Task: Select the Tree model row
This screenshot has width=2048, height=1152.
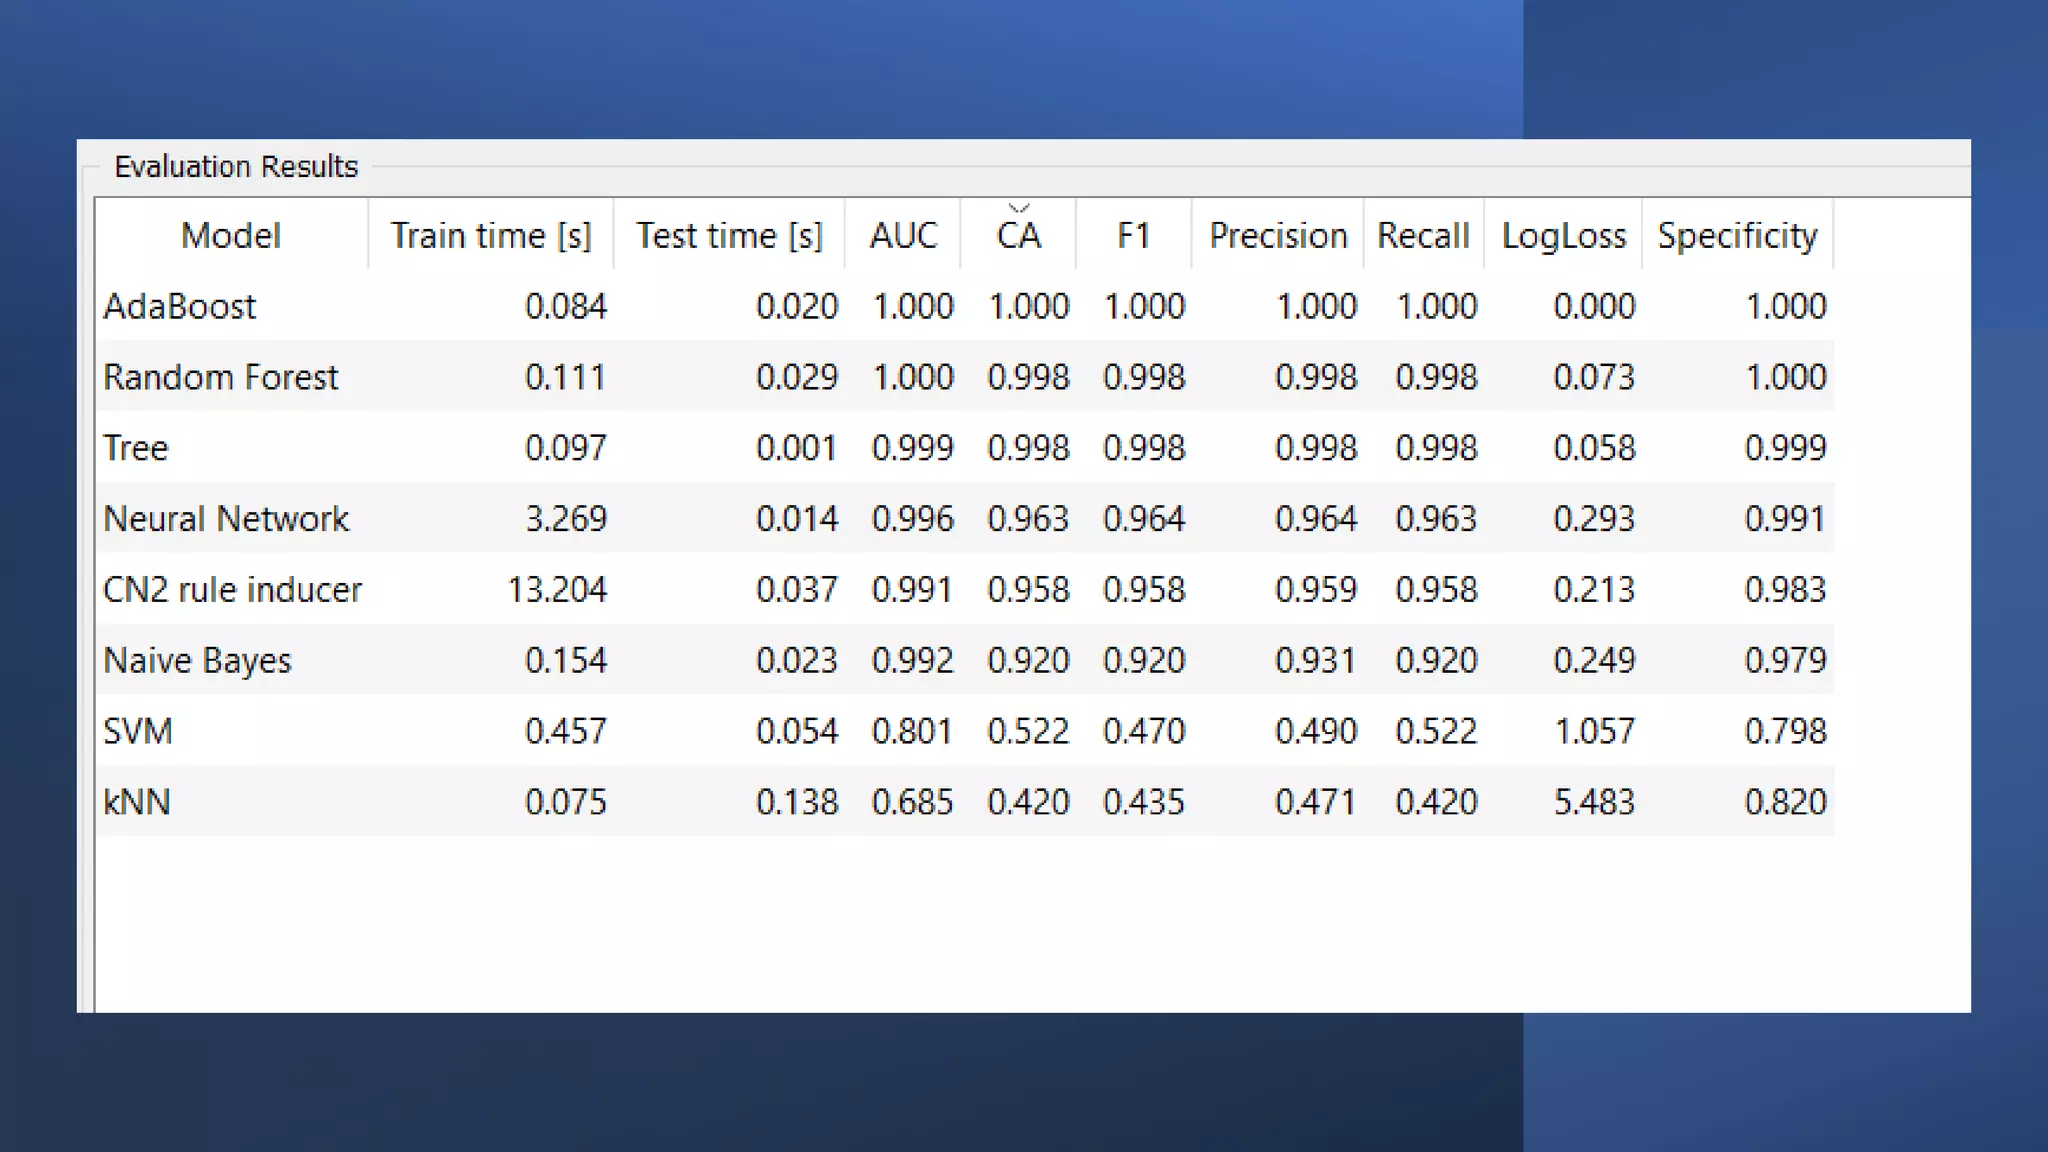Action: point(136,448)
